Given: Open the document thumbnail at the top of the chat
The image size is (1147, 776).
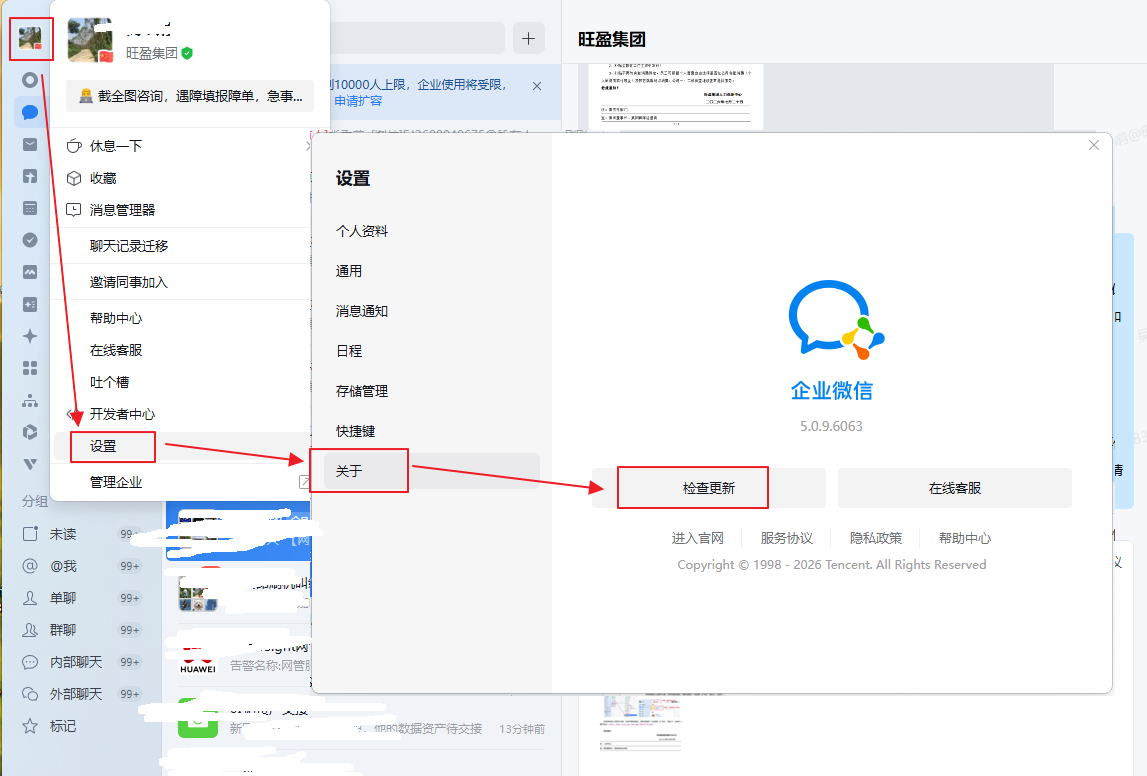Looking at the screenshot, I should pos(676,96).
